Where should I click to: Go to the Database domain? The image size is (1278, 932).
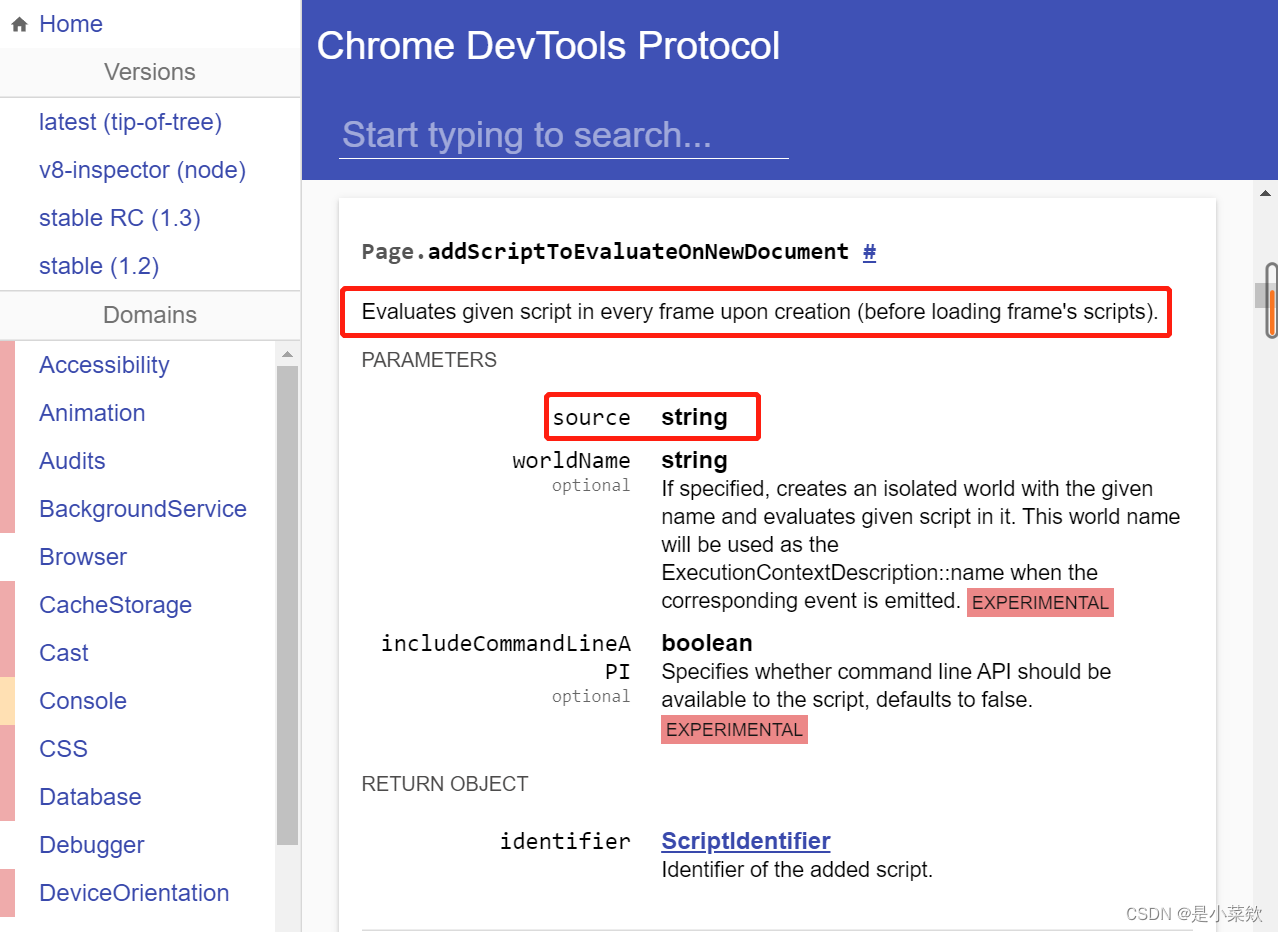point(90,797)
